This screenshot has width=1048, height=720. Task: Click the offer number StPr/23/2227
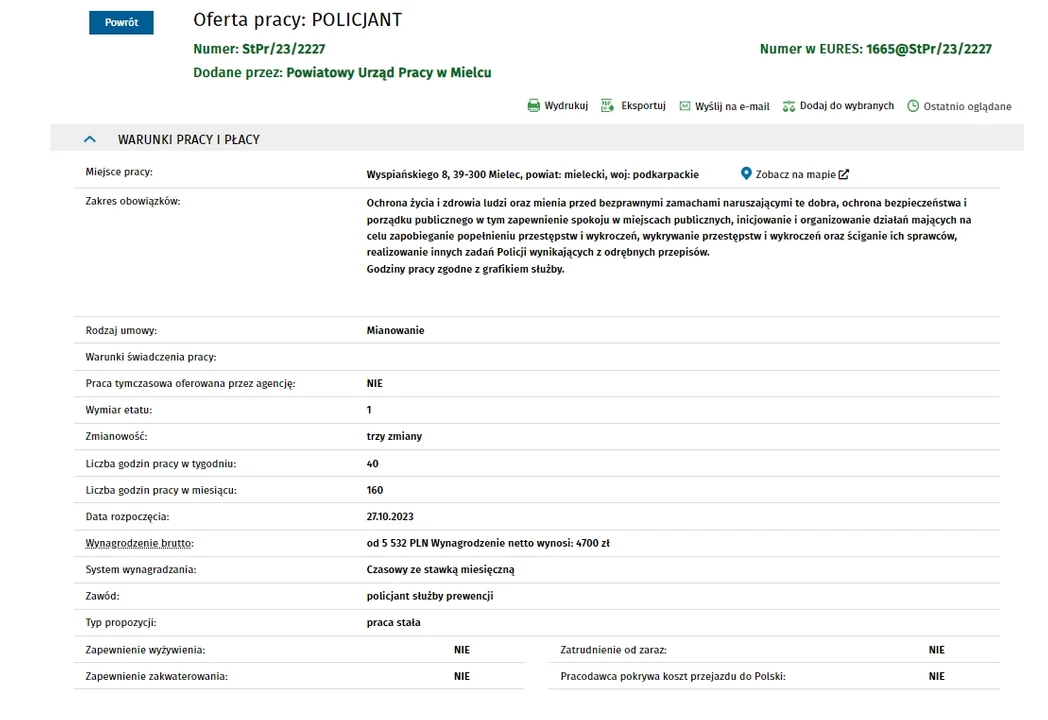click(283, 49)
